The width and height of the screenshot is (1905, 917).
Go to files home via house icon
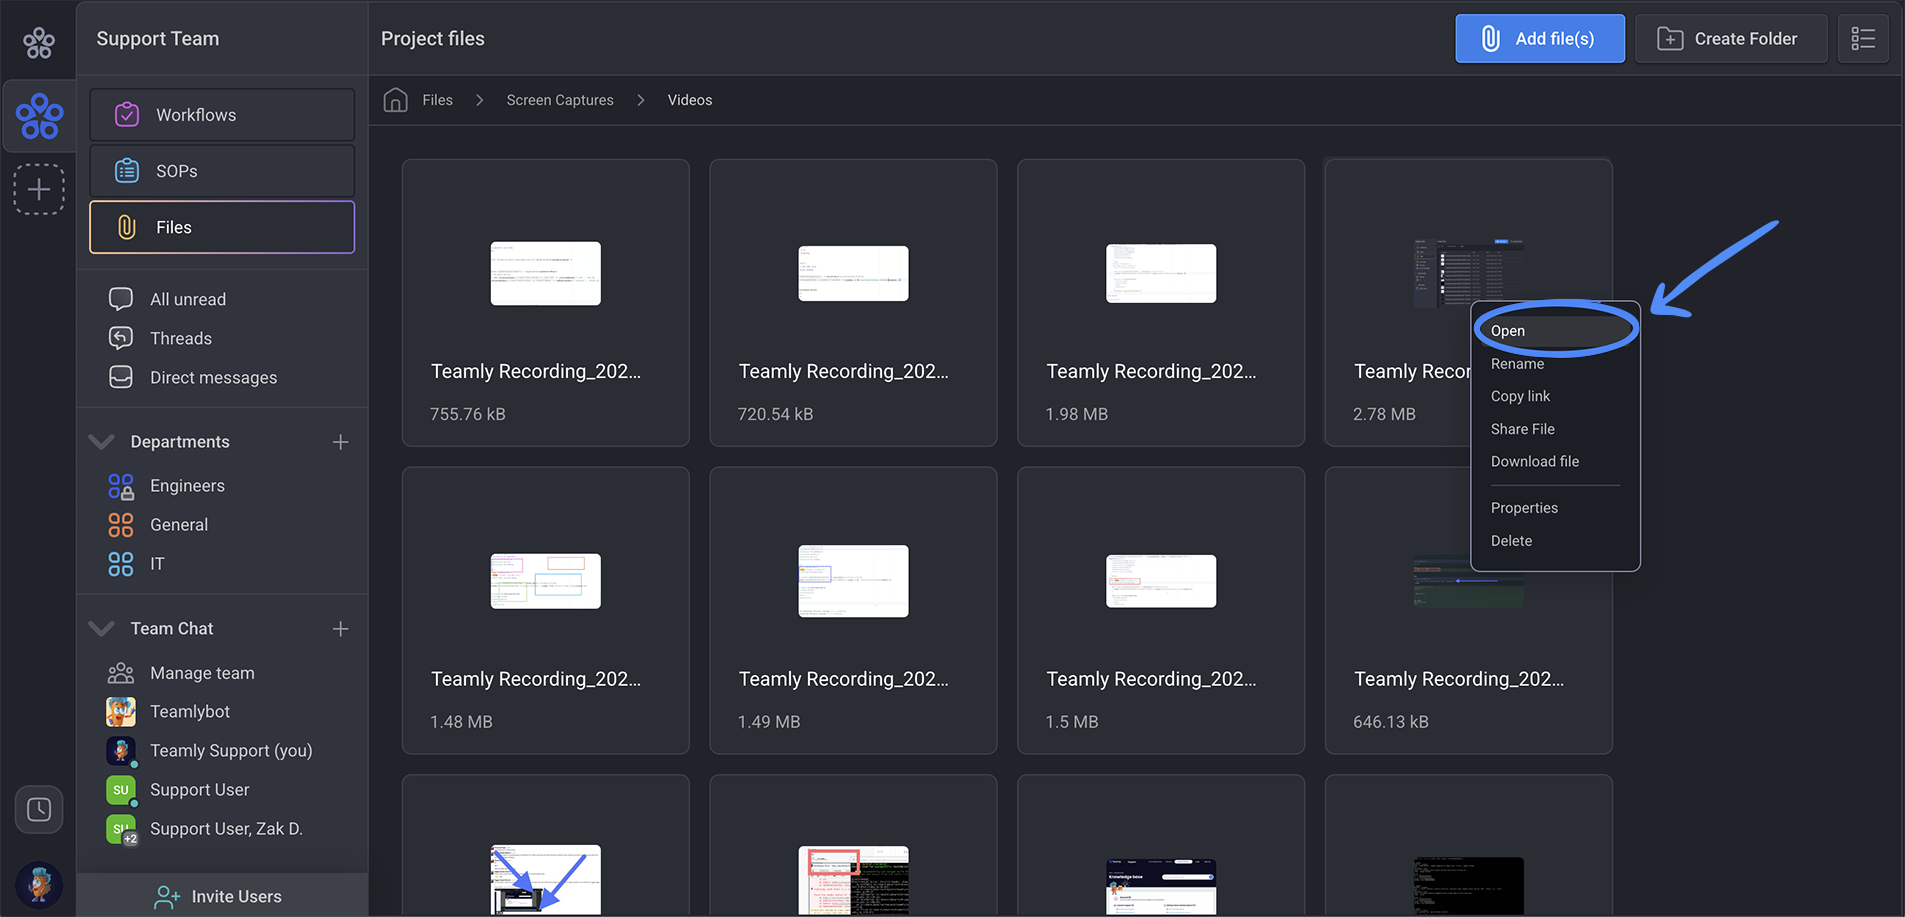tap(396, 100)
